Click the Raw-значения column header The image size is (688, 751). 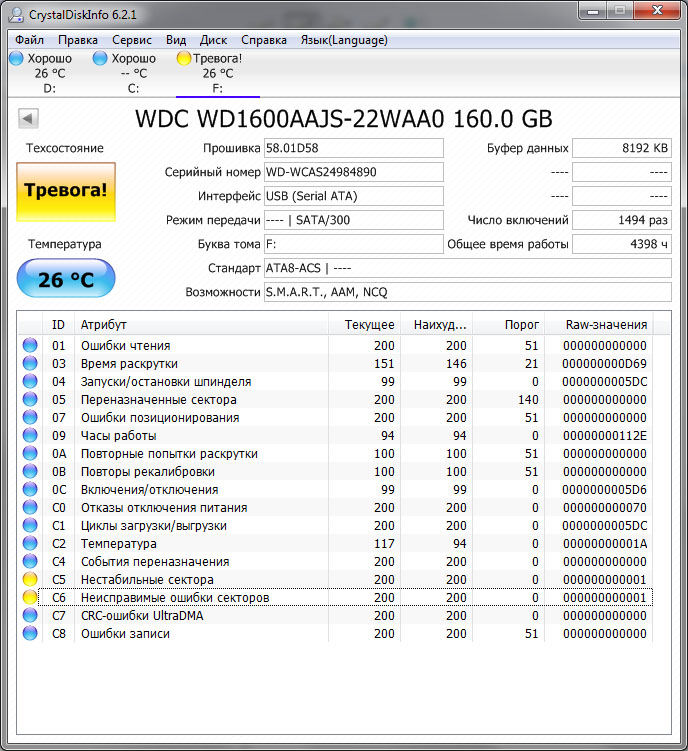click(599, 324)
